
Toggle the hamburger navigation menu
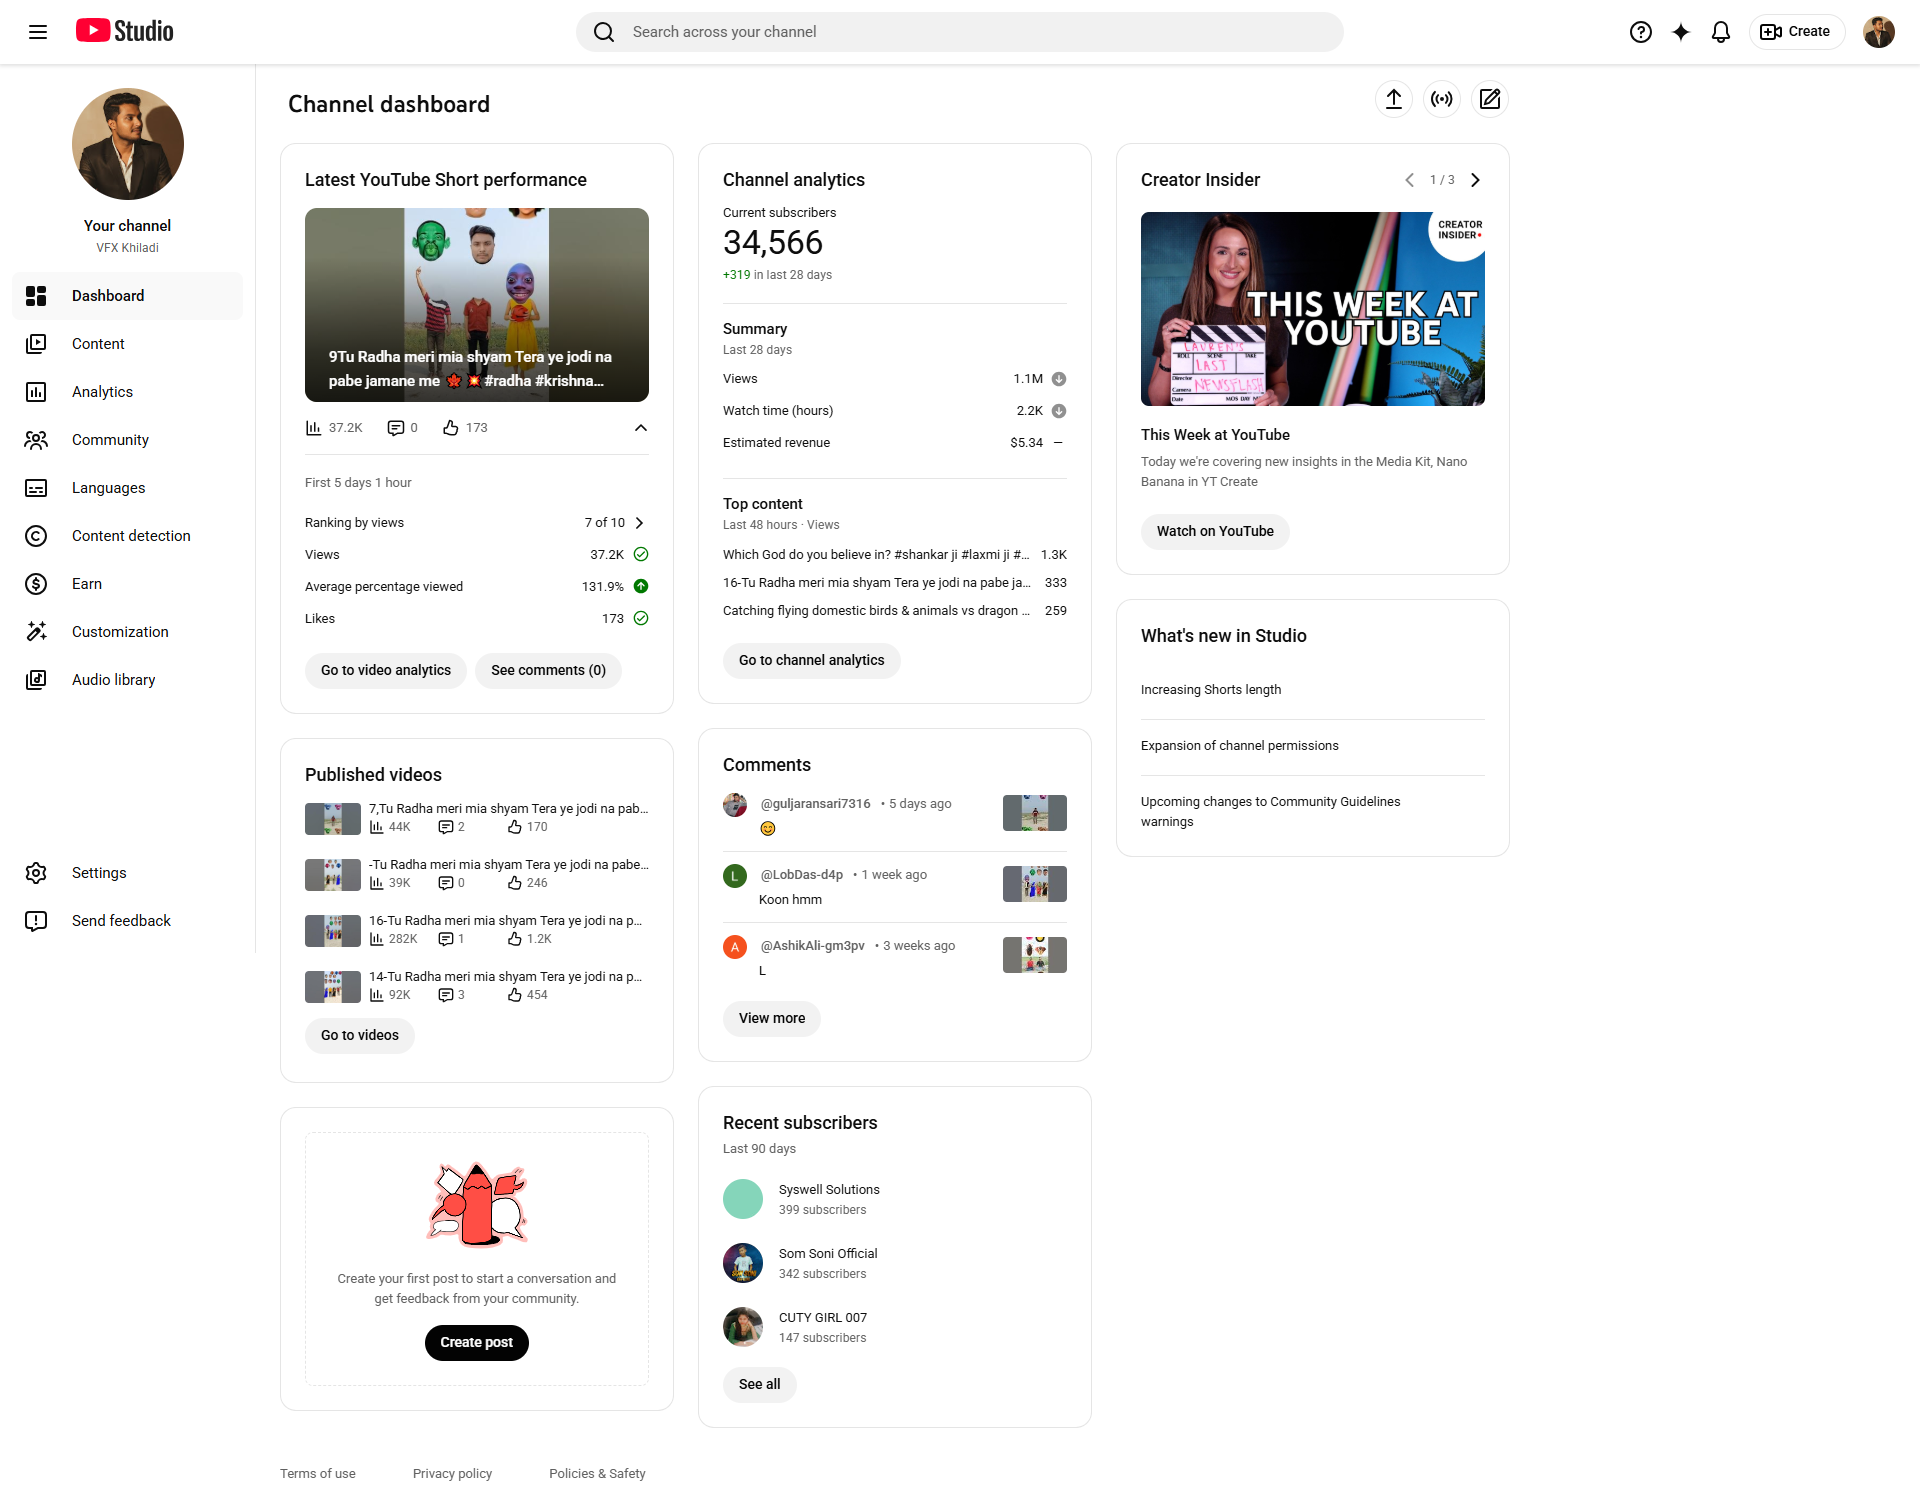[x=38, y=32]
